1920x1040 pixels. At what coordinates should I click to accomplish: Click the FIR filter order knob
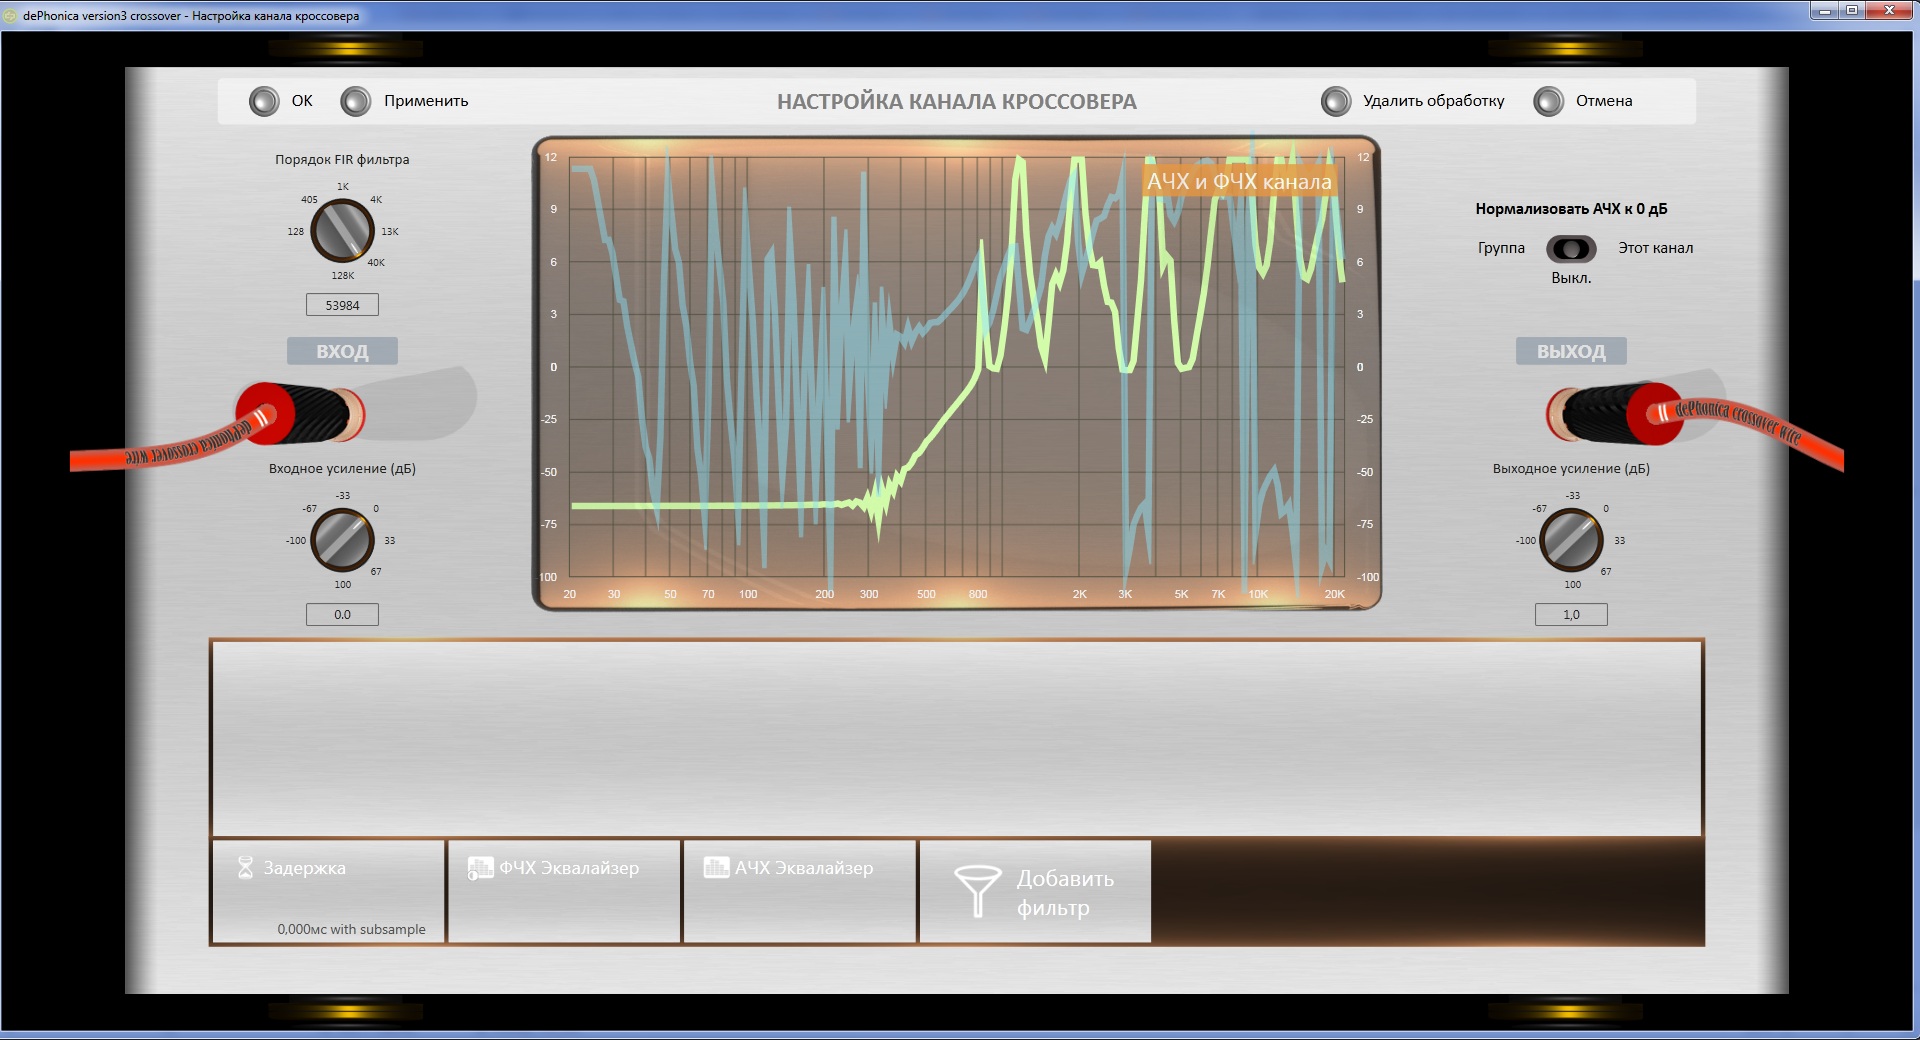tap(343, 230)
